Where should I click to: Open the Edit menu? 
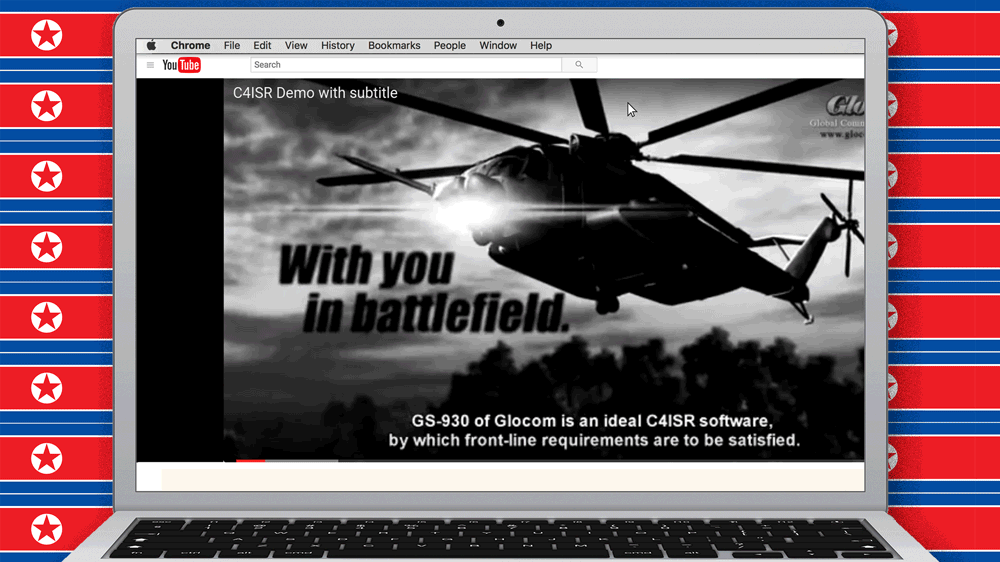click(261, 45)
